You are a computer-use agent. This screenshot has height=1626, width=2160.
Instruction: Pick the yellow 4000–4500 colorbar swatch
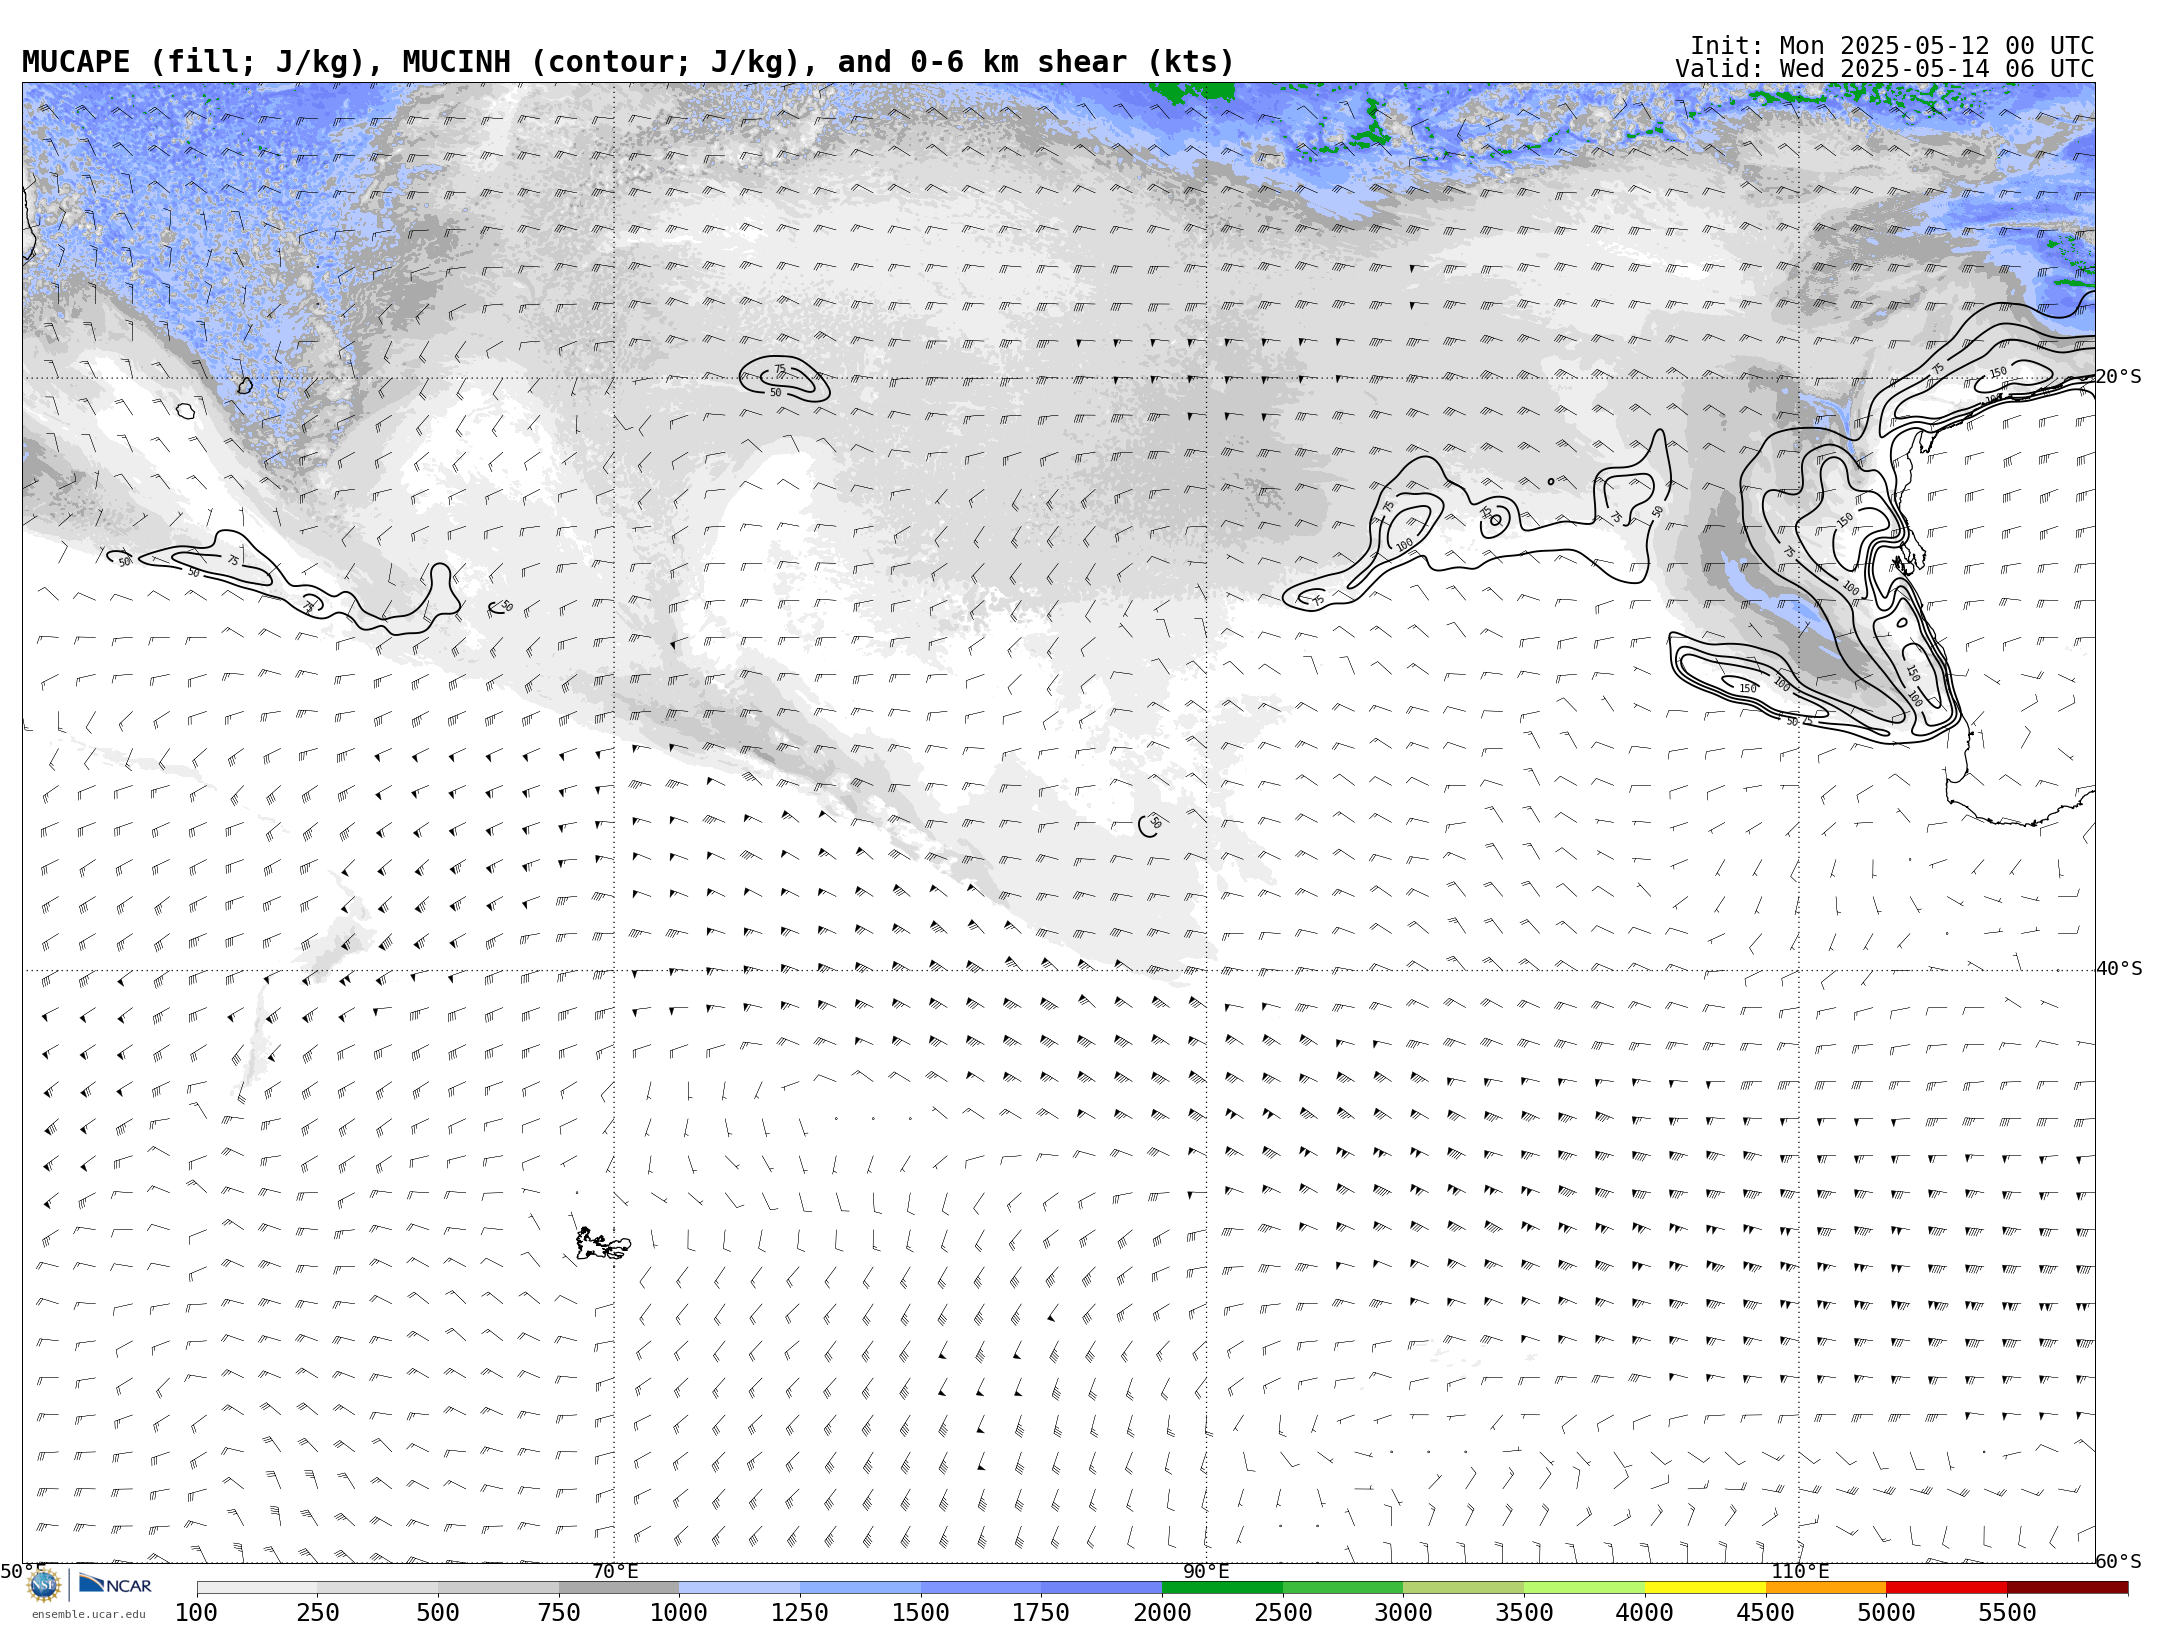pyautogui.click(x=1705, y=1588)
